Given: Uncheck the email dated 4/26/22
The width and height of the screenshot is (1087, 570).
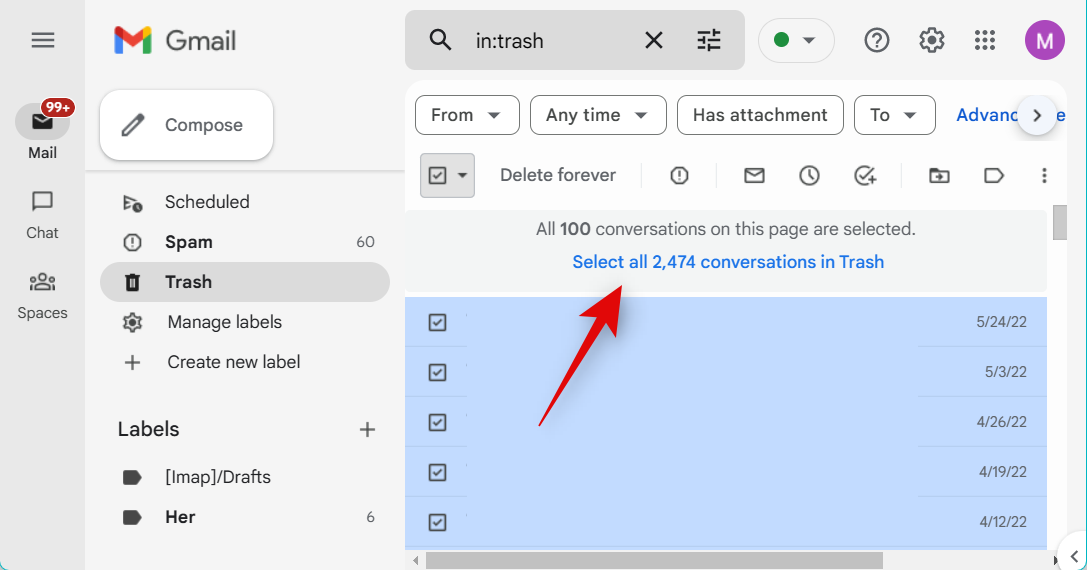Looking at the screenshot, I should 437,422.
